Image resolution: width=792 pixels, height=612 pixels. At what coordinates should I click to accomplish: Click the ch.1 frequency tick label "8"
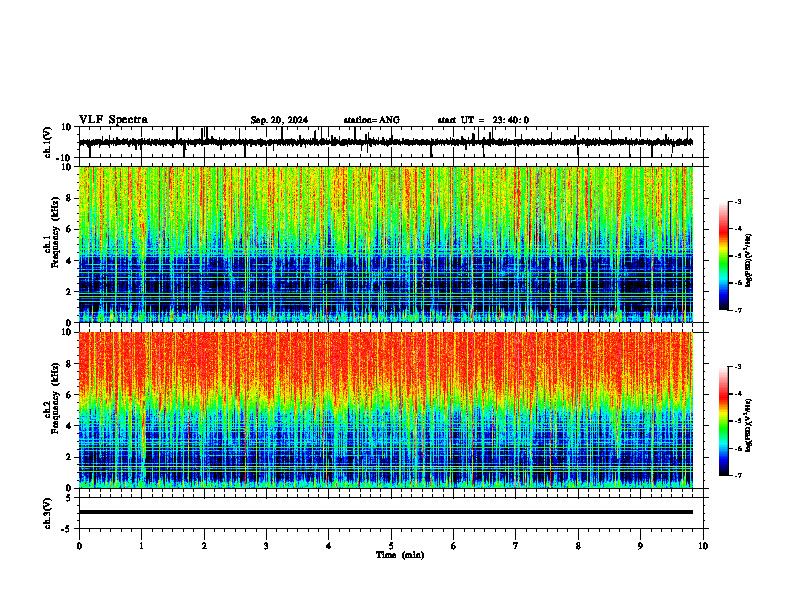coord(69,198)
